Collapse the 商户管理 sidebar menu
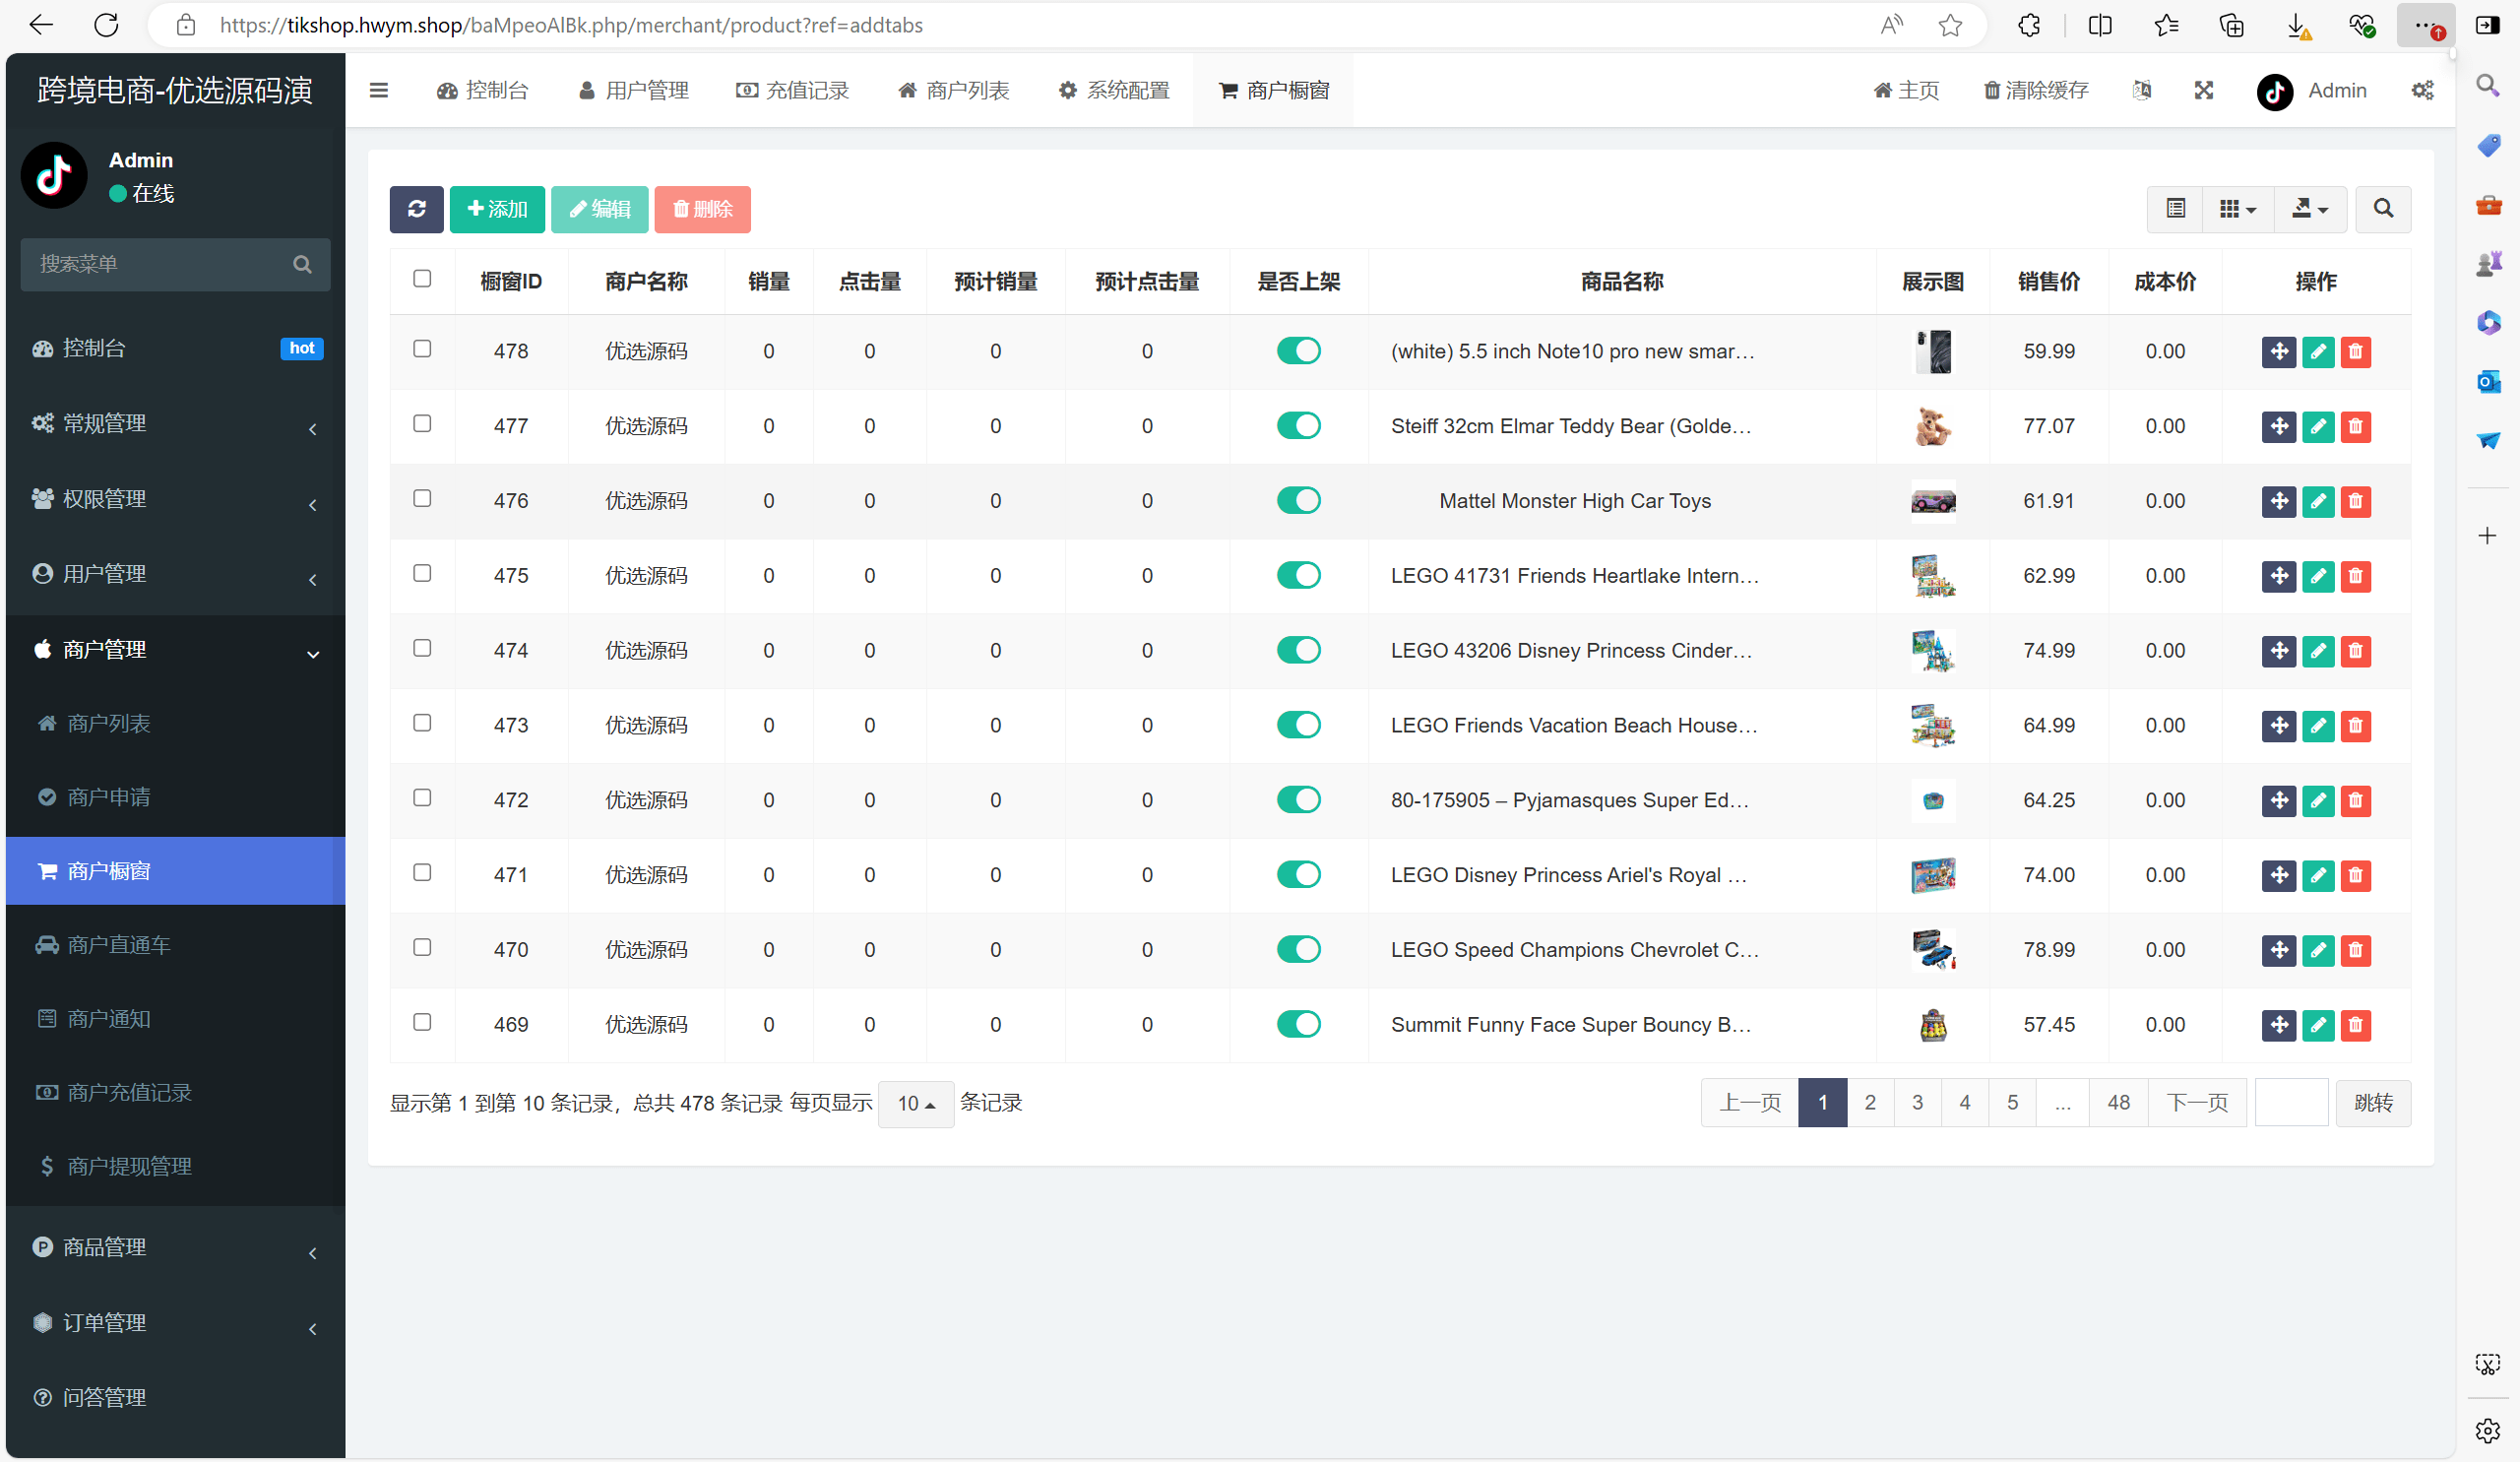The width and height of the screenshot is (2520, 1462). (175, 650)
